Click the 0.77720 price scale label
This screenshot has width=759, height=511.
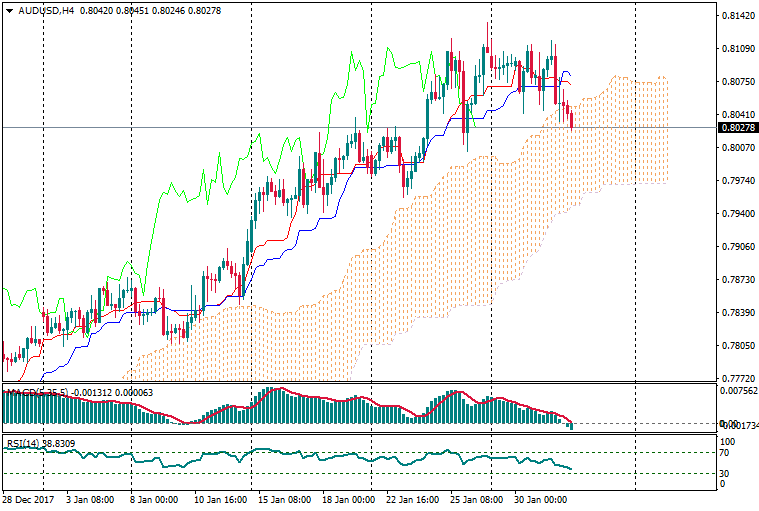(736, 379)
